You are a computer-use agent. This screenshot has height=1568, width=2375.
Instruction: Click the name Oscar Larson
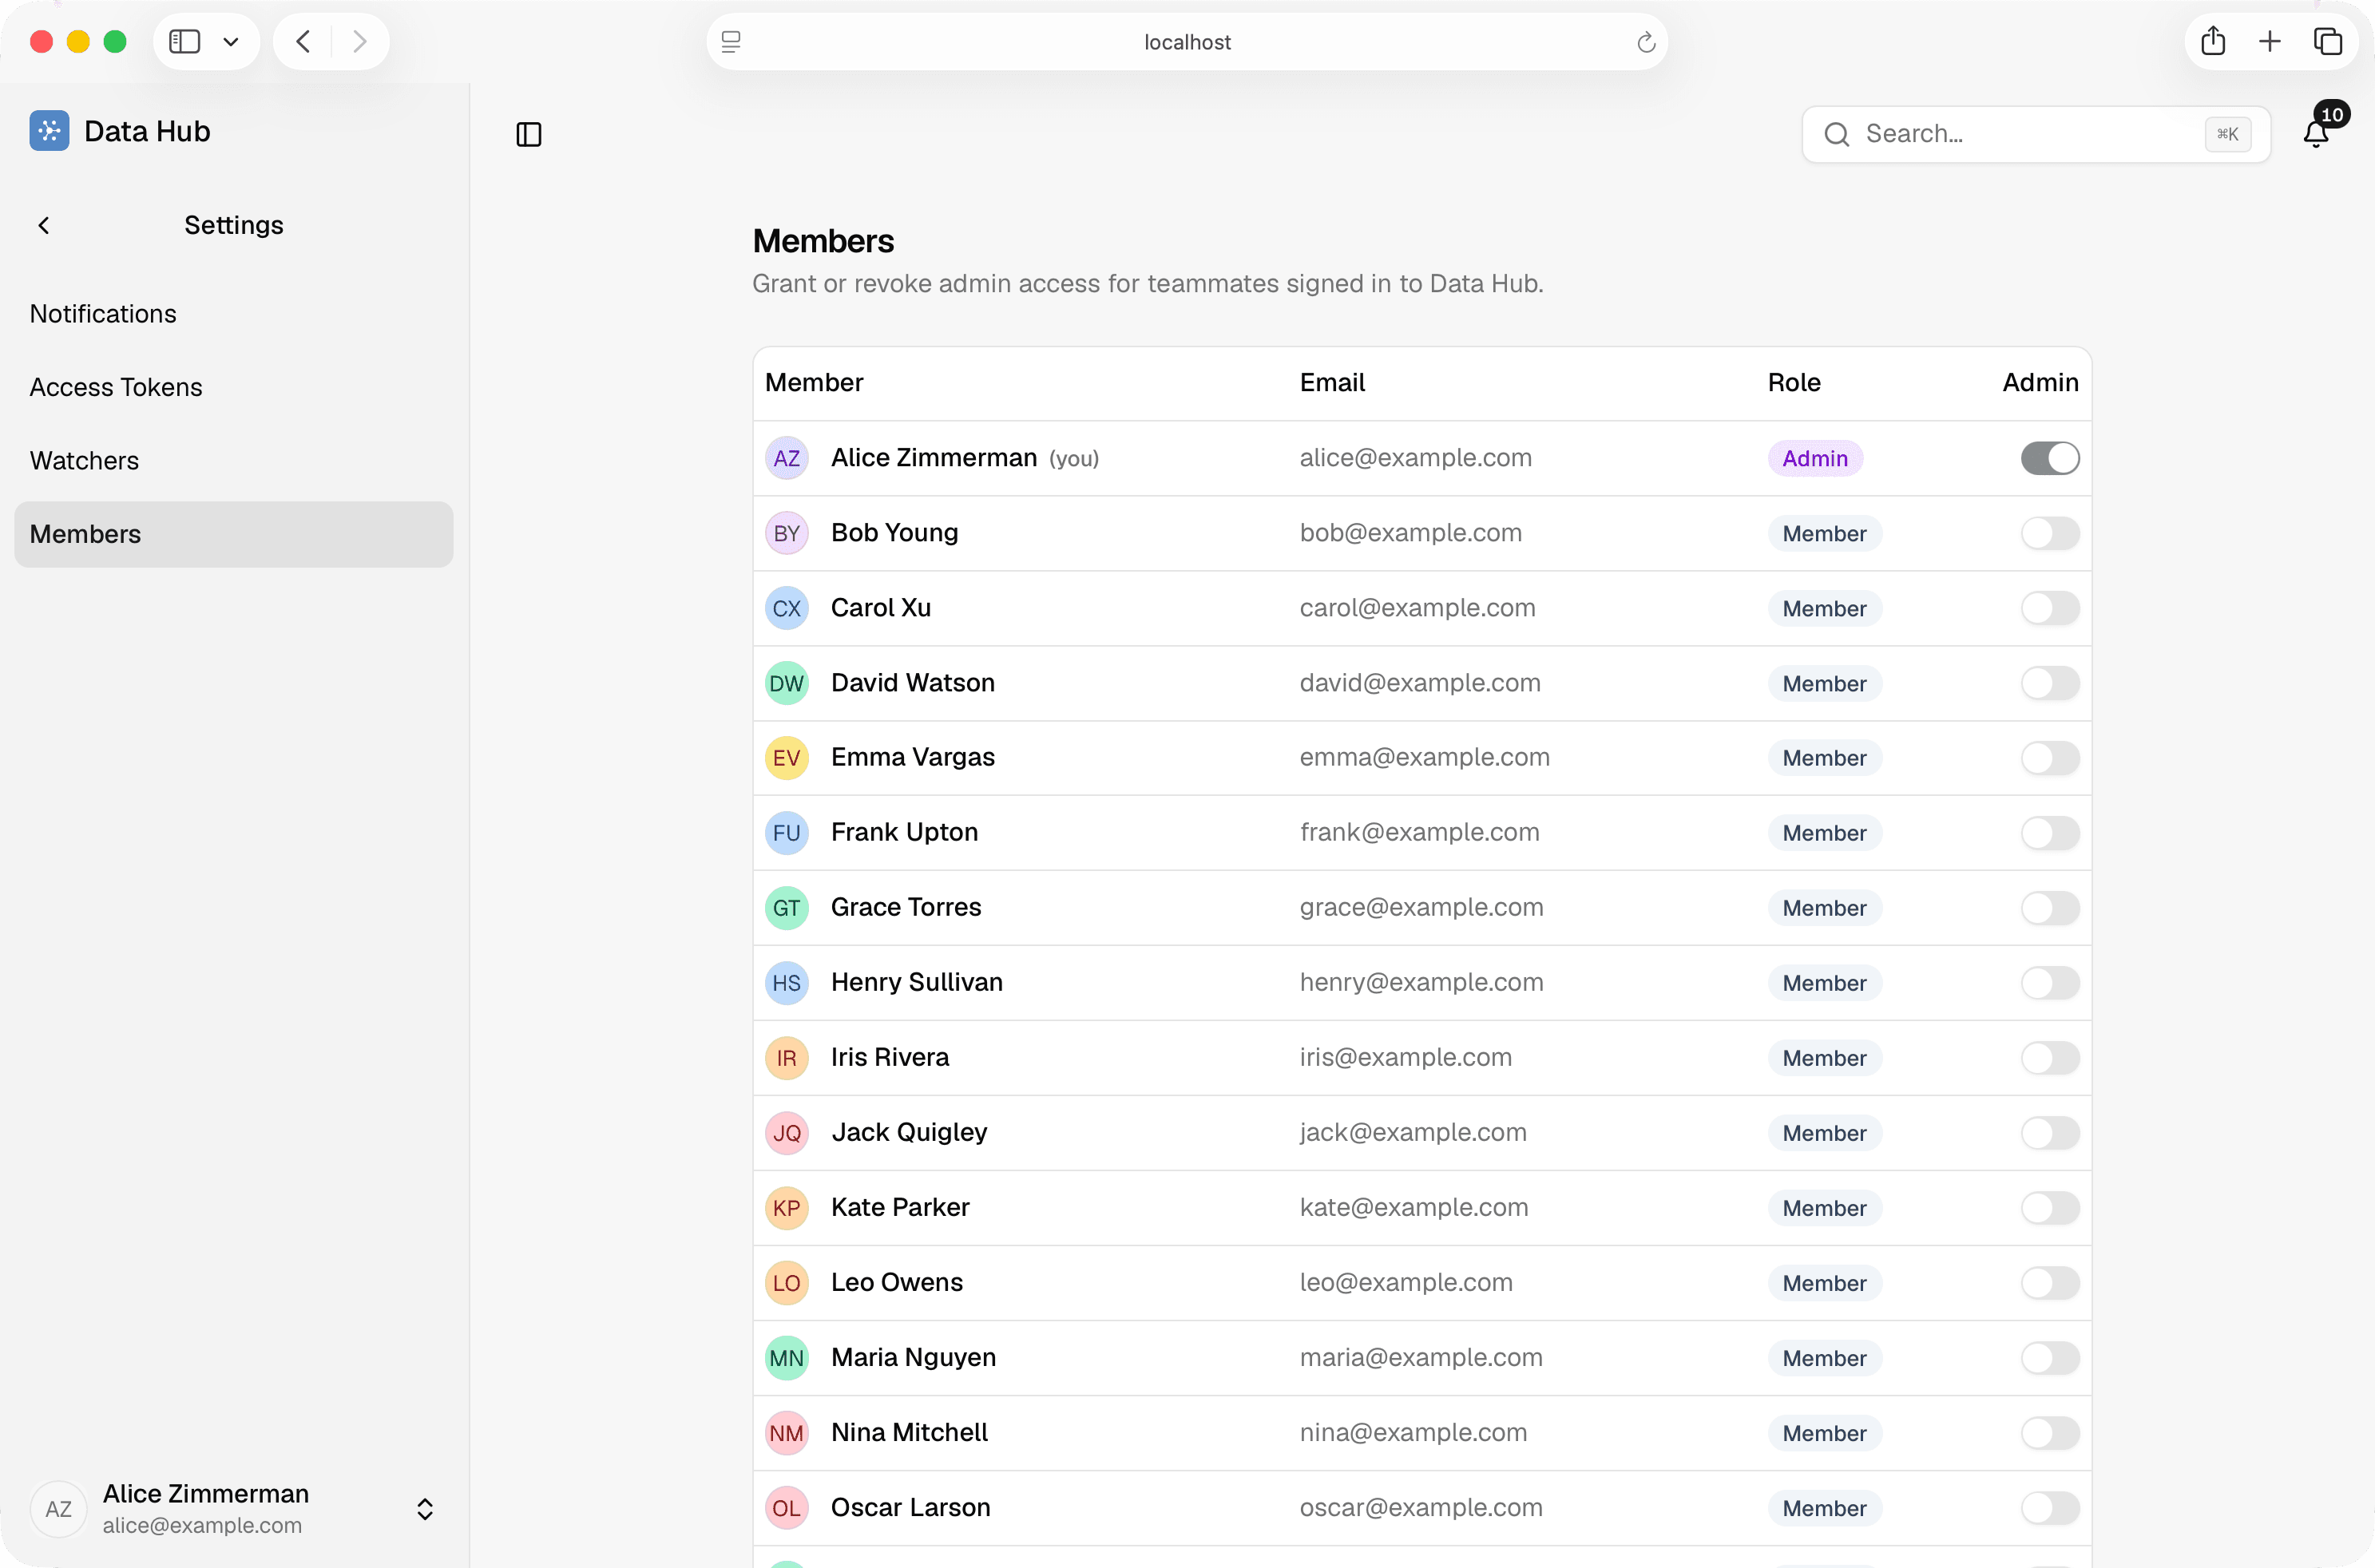[x=910, y=1508]
